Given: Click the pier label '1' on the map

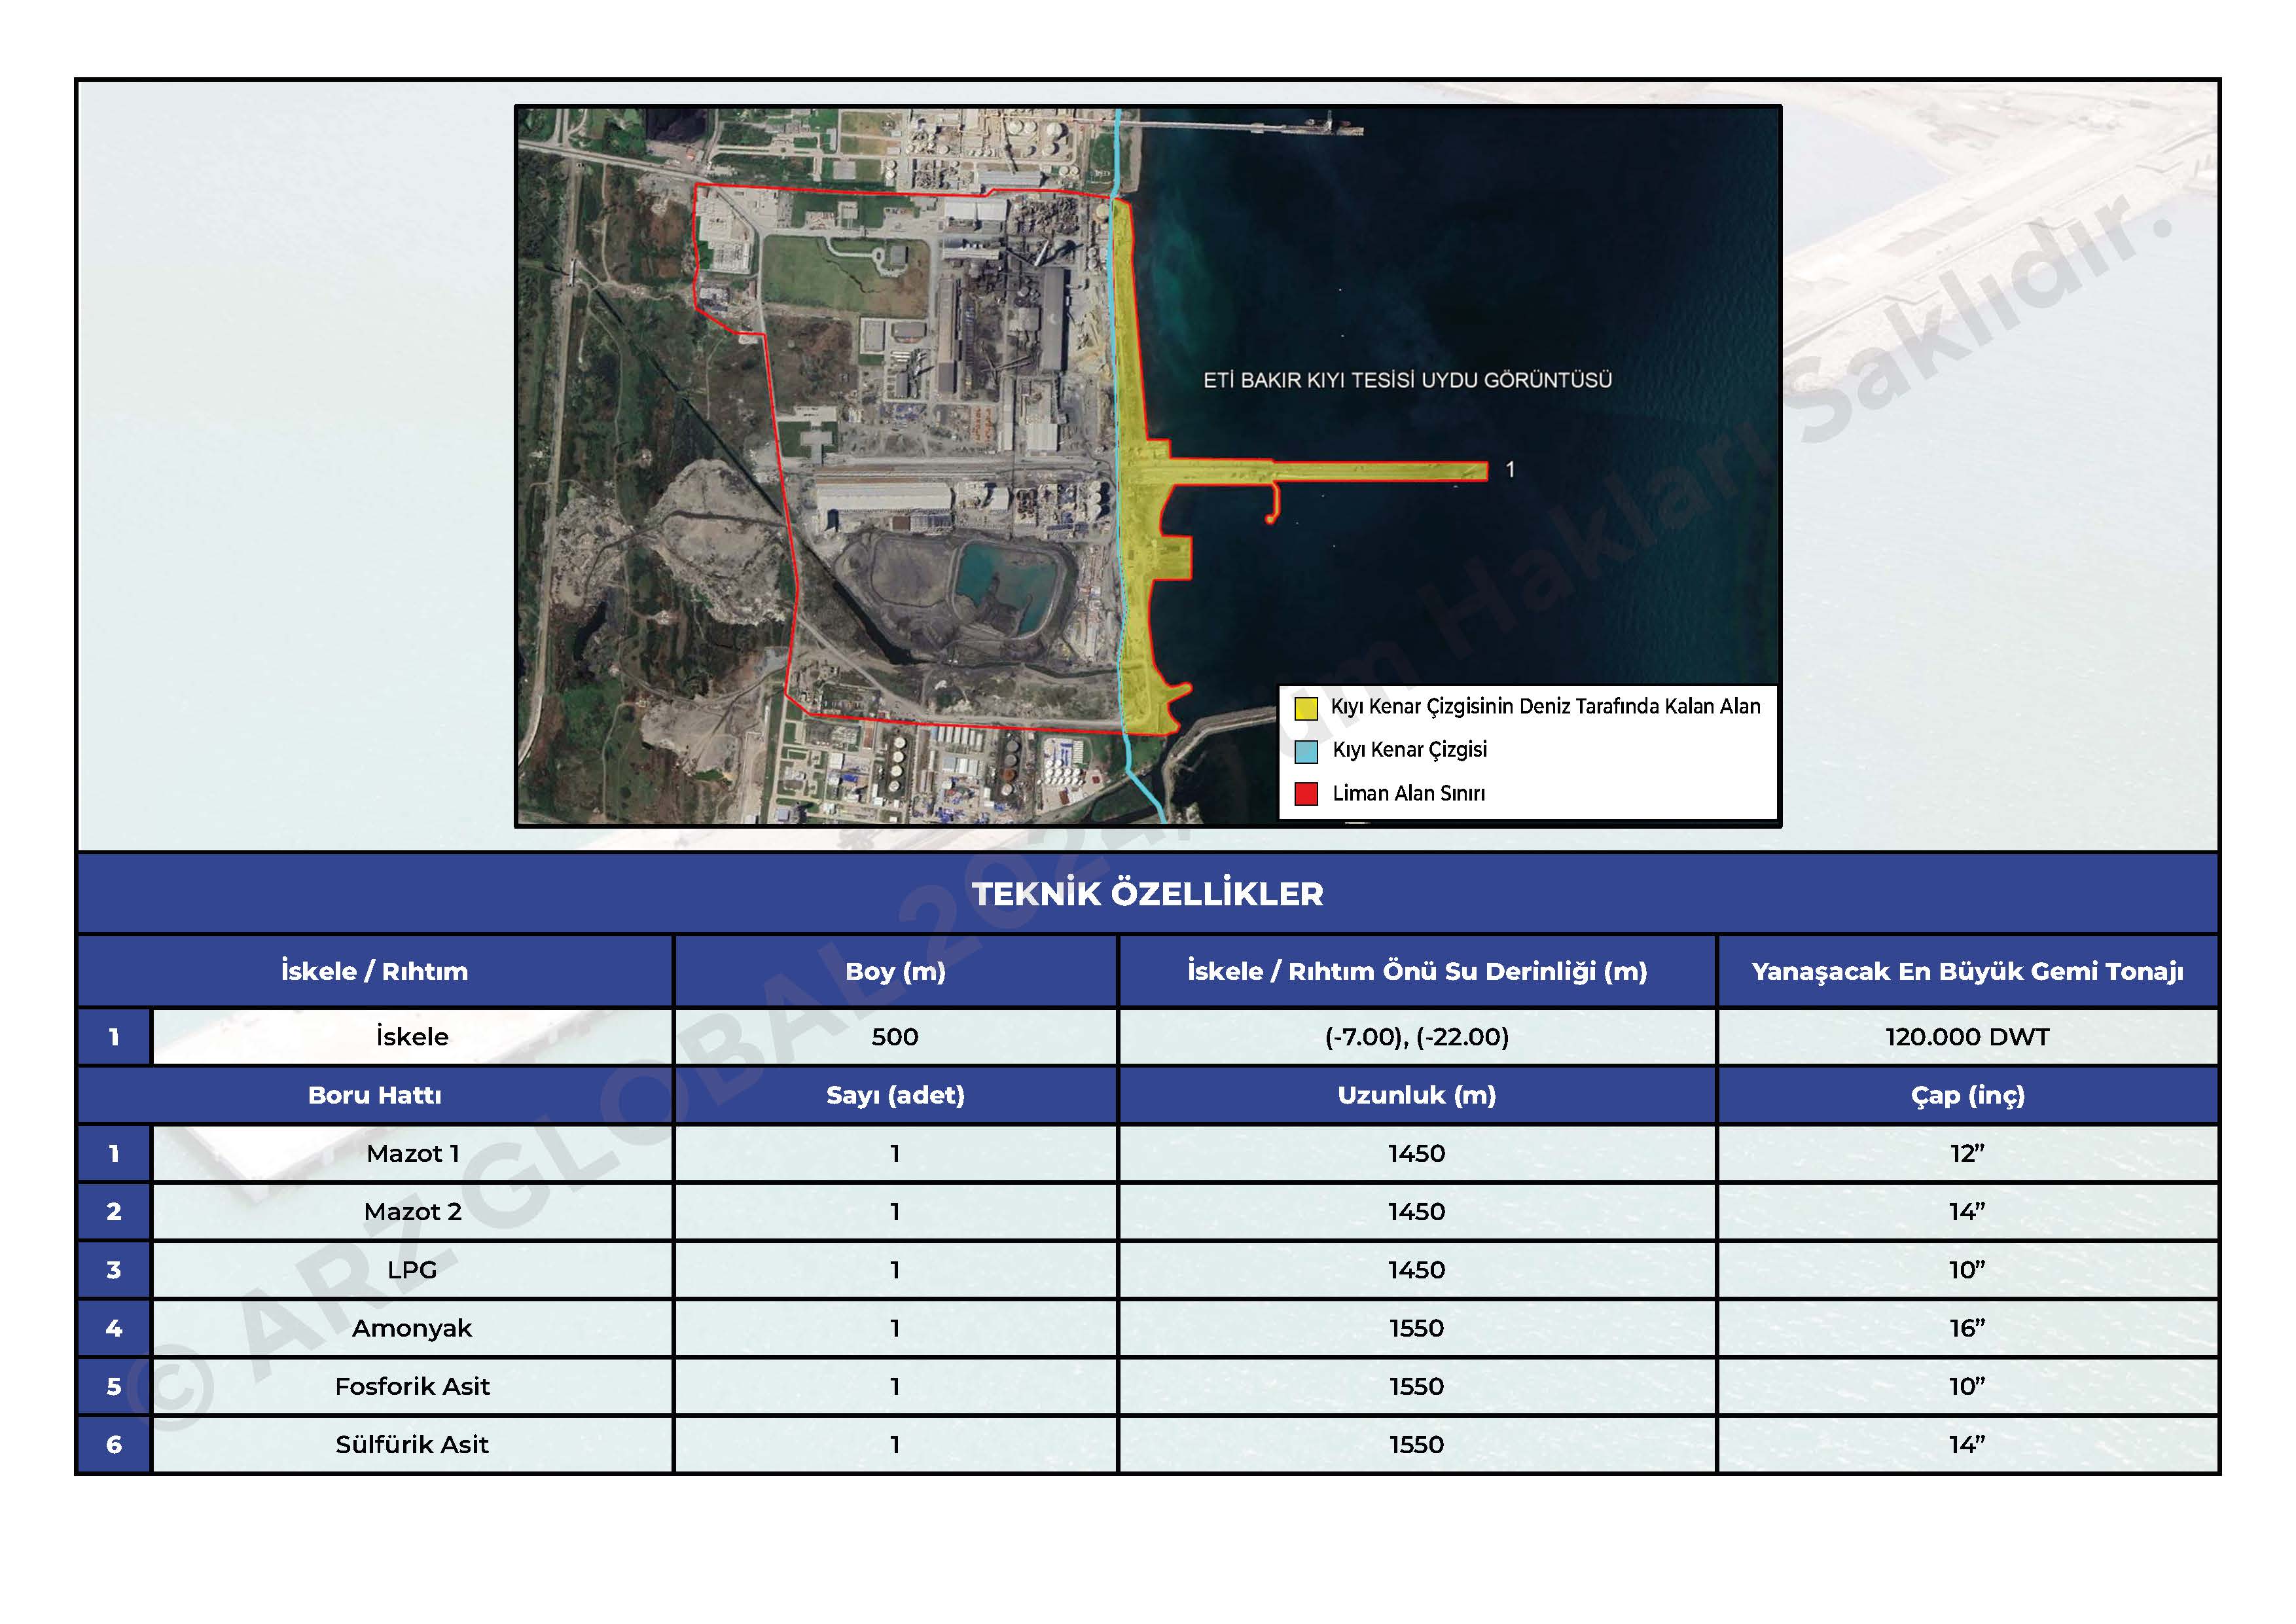Looking at the screenshot, I should point(1510,469).
